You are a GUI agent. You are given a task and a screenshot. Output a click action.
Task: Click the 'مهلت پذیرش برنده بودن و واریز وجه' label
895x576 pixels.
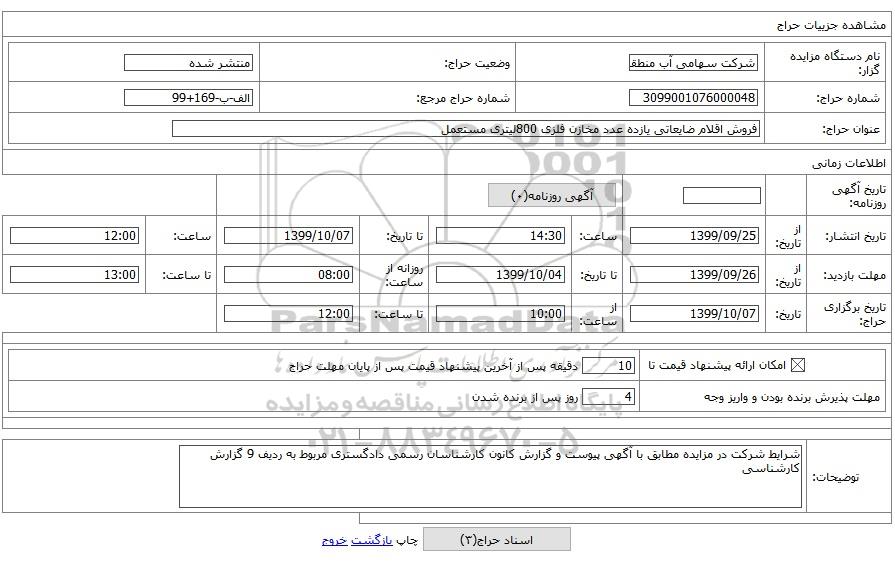[792, 397]
